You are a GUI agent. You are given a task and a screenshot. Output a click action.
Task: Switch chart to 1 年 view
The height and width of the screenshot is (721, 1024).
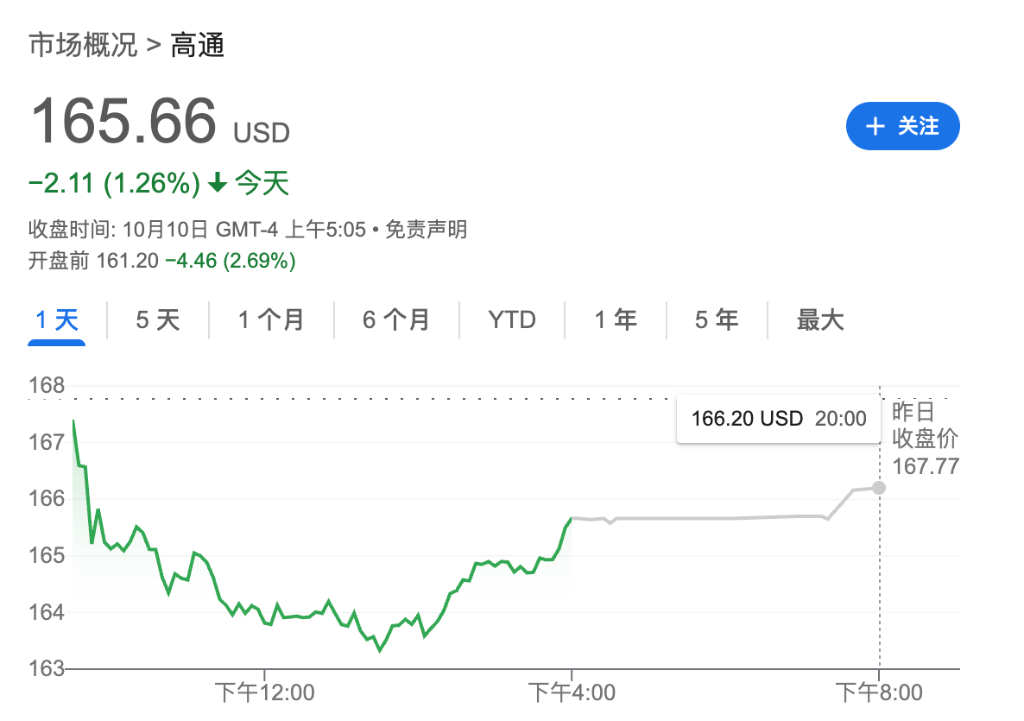(x=615, y=320)
